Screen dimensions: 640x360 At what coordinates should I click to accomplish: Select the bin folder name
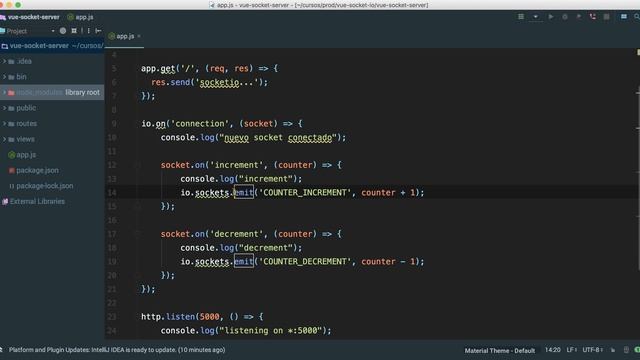tap(21, 77)
